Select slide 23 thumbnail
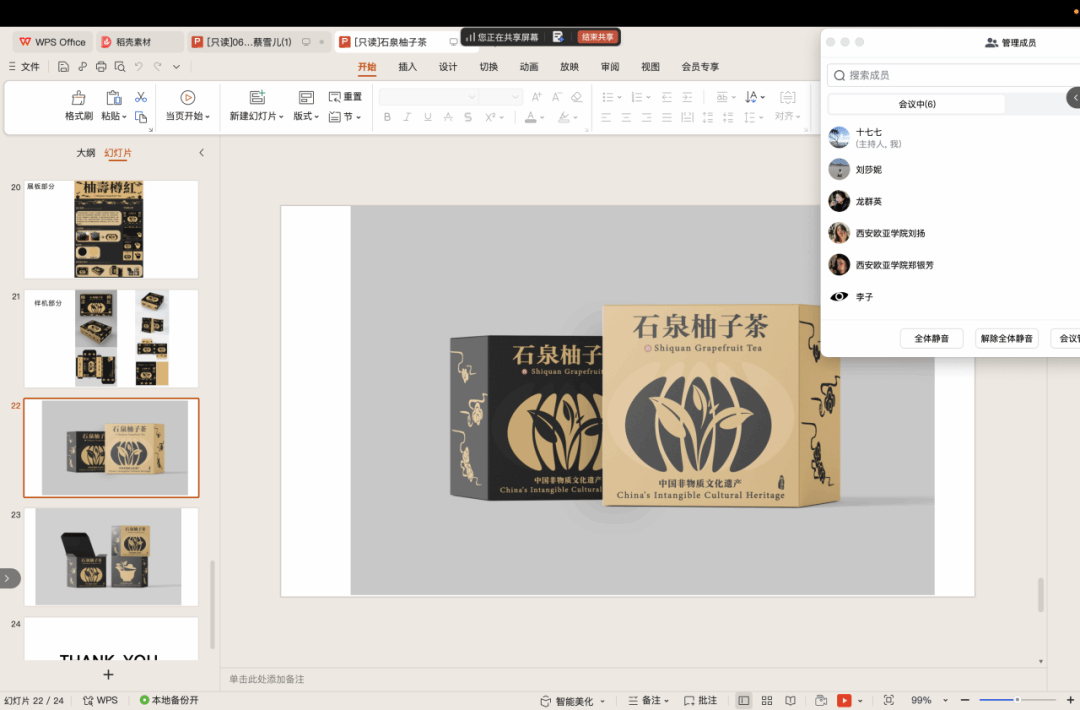Screen dimensions: 1080x710 (x=109, y=556)
